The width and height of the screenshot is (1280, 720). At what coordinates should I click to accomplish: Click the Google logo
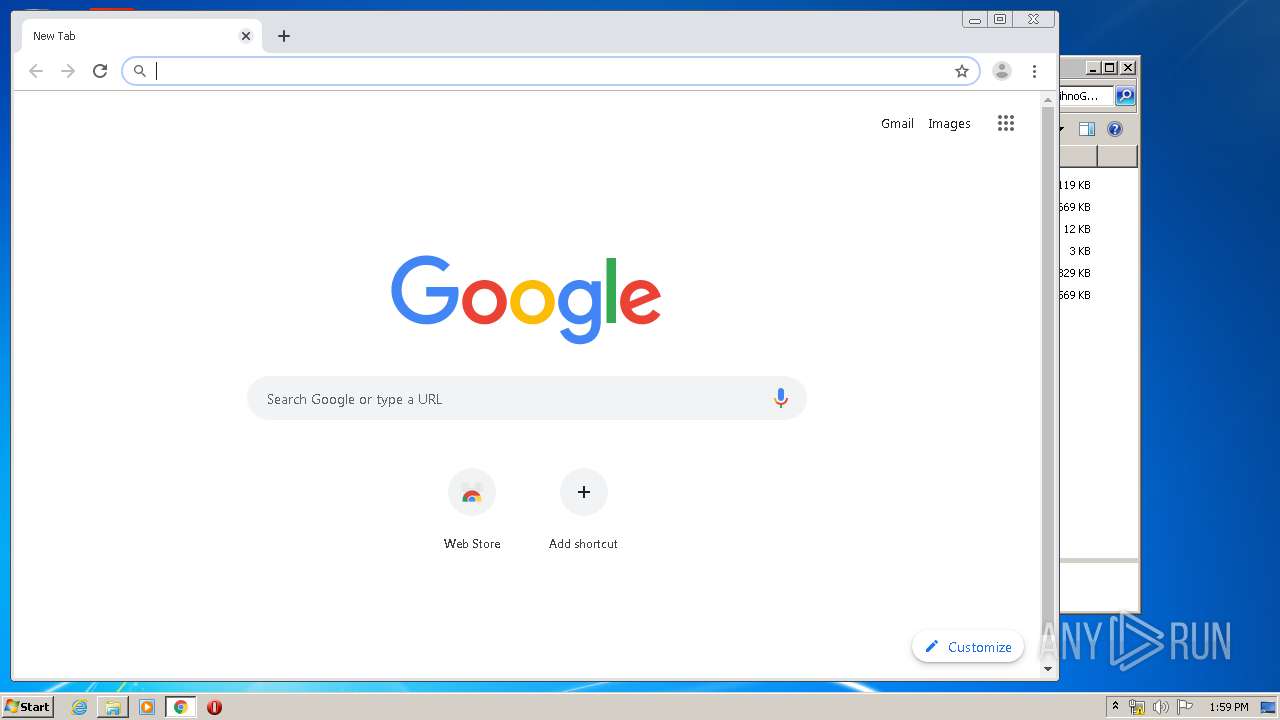(526, 299)
